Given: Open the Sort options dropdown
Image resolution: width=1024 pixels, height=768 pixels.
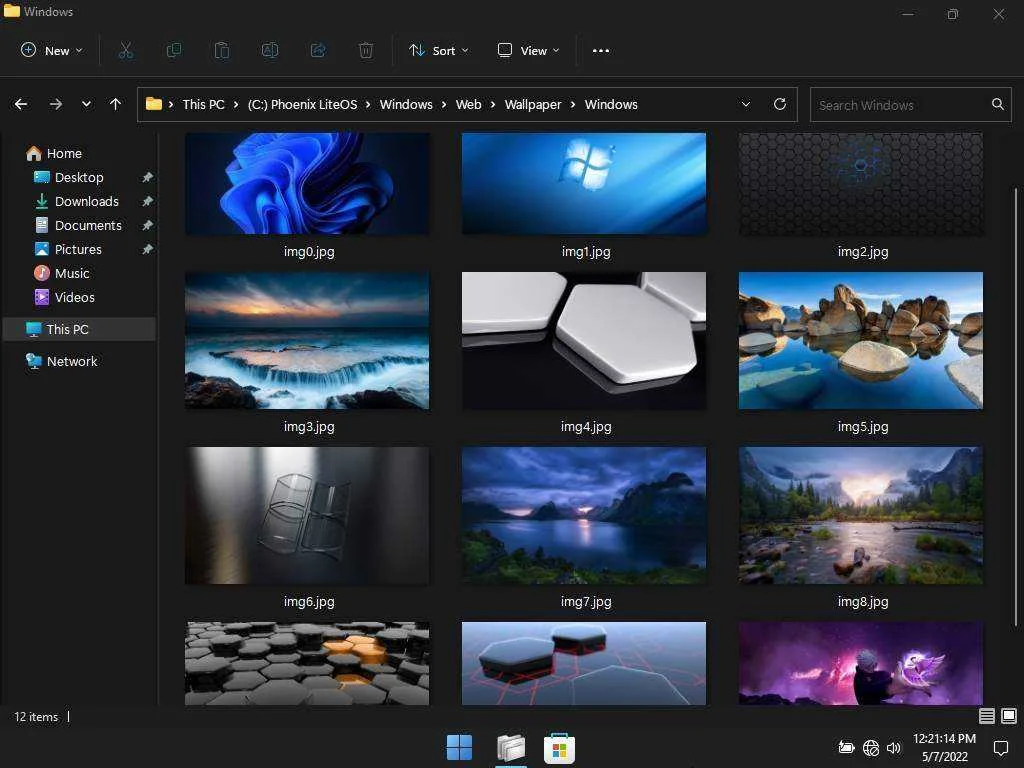Looking at the screenshot, I should click(x=439, y=50).
